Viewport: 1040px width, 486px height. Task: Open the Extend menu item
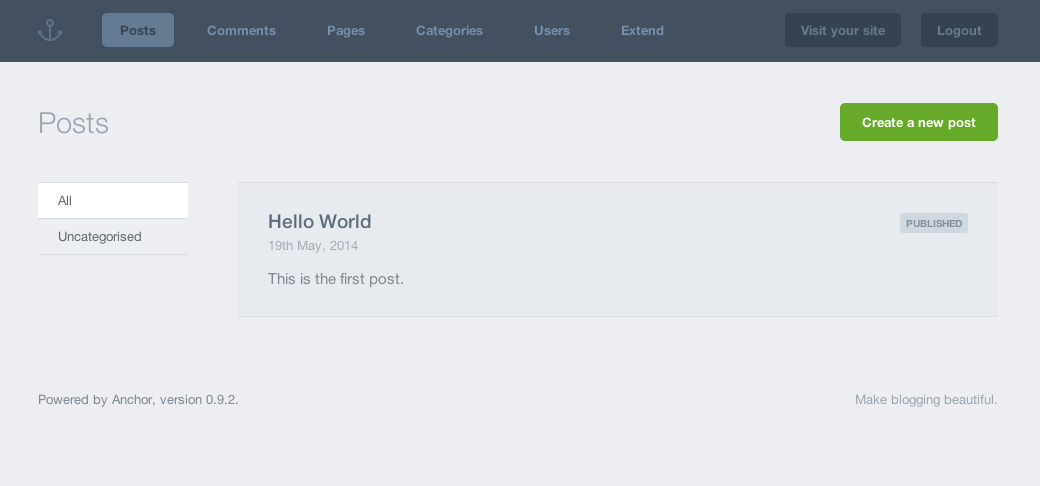coord(642,30)
